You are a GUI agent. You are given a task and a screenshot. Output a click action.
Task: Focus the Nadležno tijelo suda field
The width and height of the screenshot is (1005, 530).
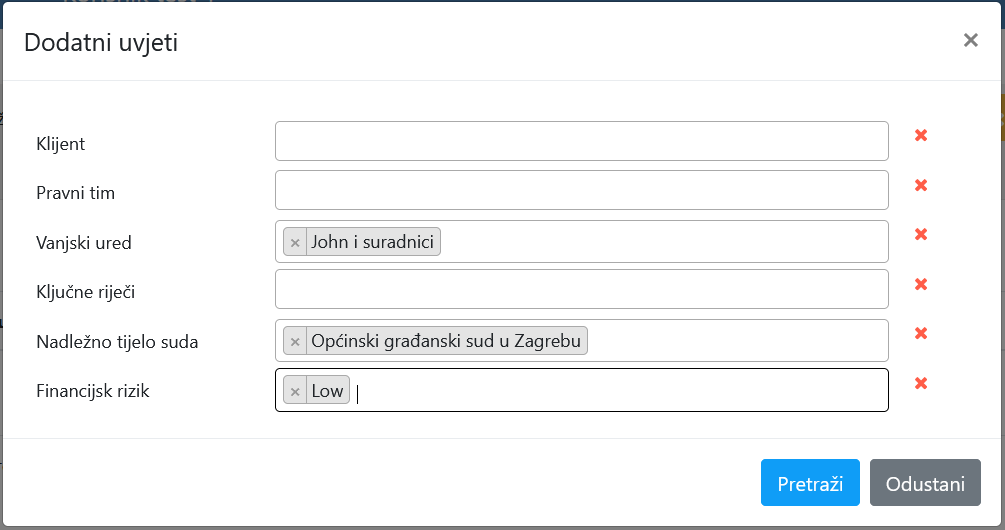click(735, 341)
